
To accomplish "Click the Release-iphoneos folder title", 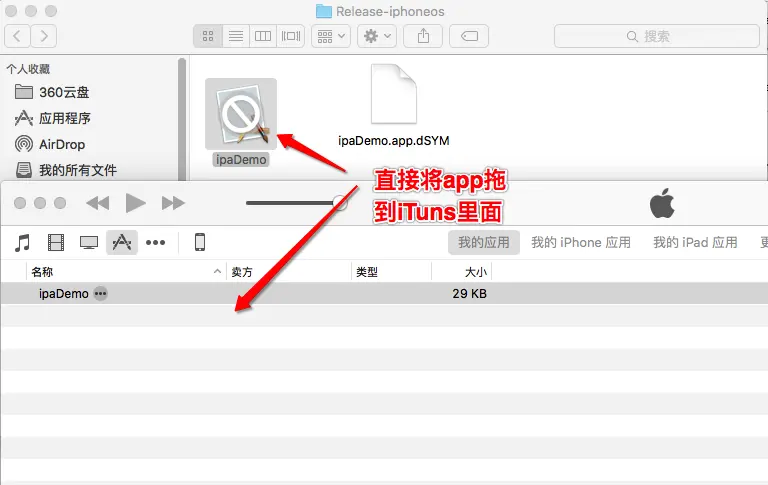I will click(381, 11).
